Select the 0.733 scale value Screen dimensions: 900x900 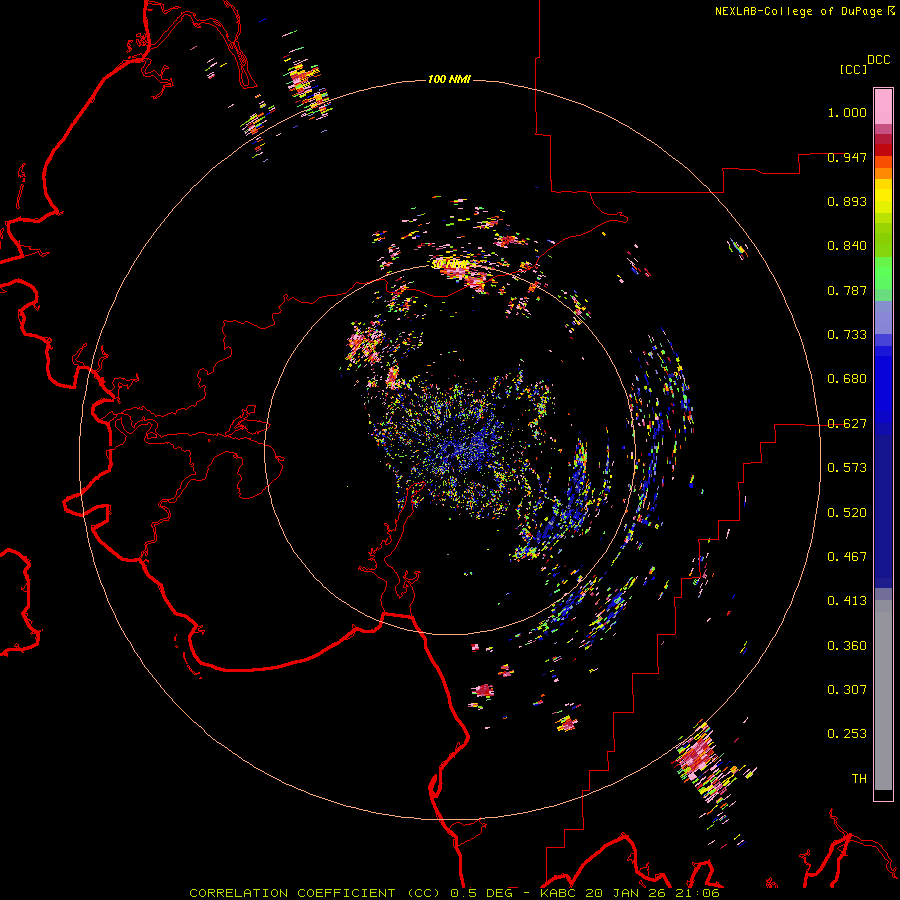(x=847, y=335)
